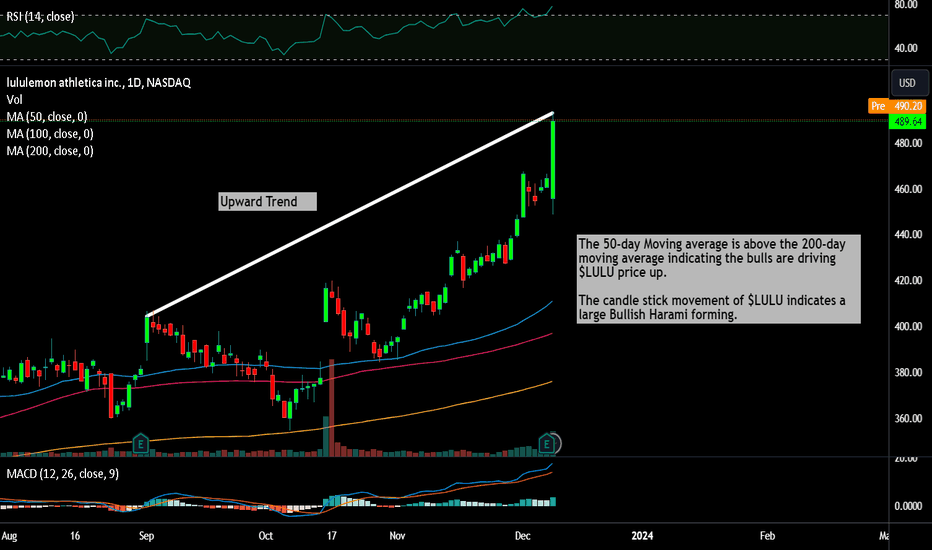Click the December earnings E marker
Screen dimensions: 932x550
coord(547,443)
